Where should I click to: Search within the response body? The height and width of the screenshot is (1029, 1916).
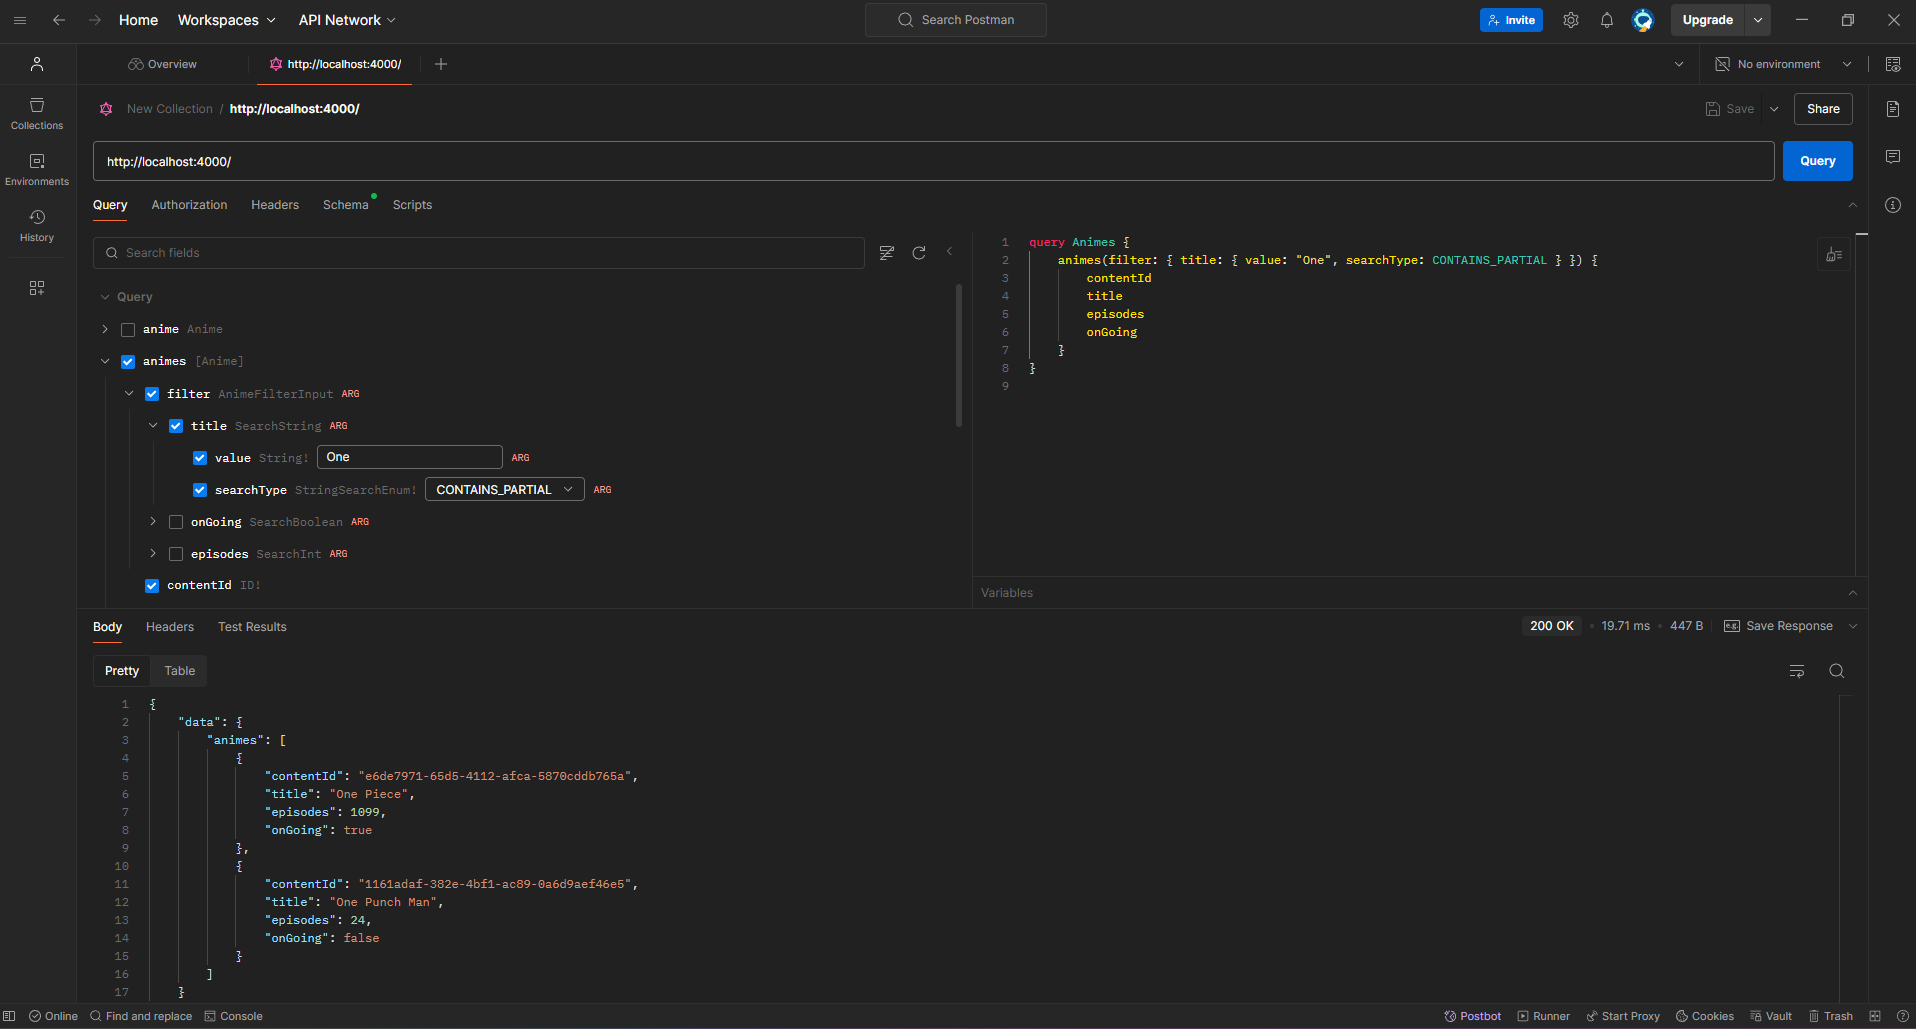[x=1837, y=671]
